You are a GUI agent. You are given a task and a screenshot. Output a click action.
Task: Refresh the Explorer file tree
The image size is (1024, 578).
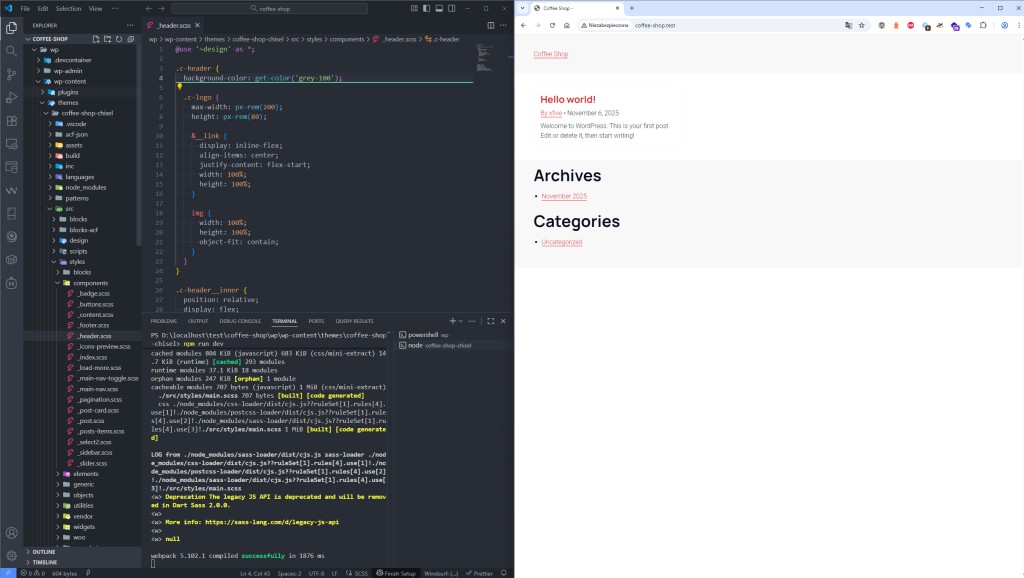pos(118,39)
